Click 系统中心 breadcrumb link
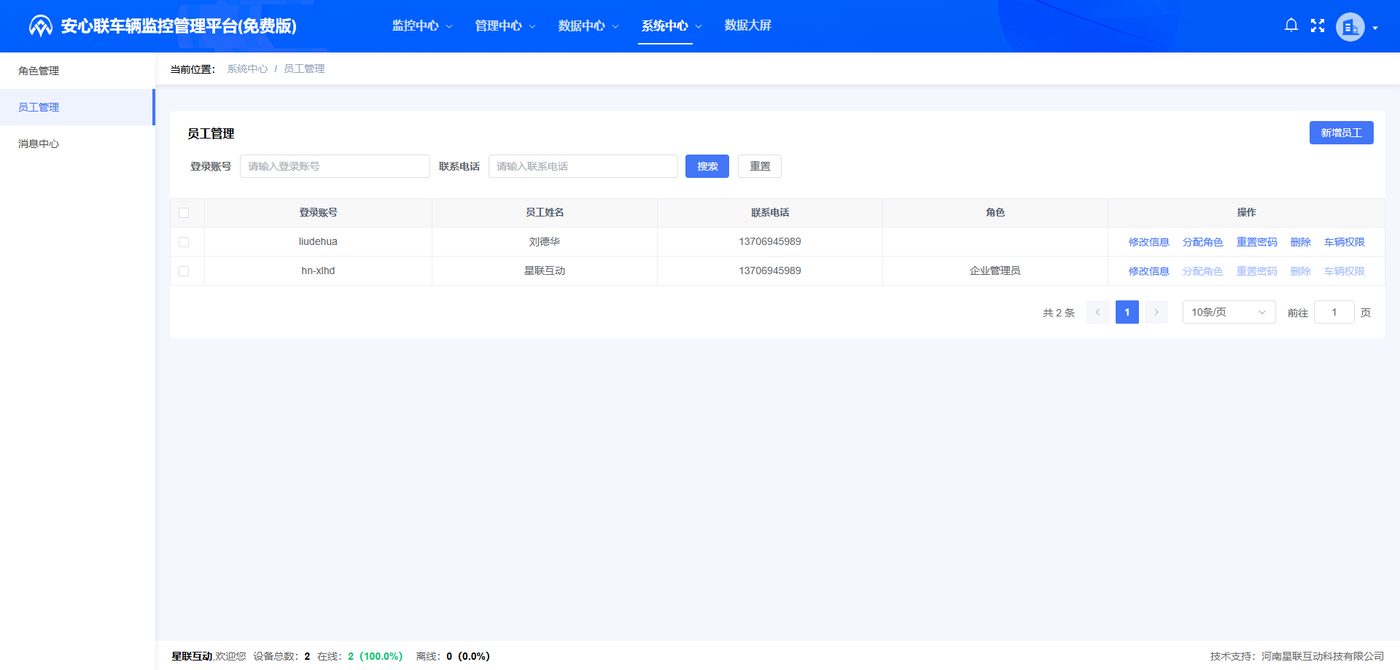 (247, 69)
